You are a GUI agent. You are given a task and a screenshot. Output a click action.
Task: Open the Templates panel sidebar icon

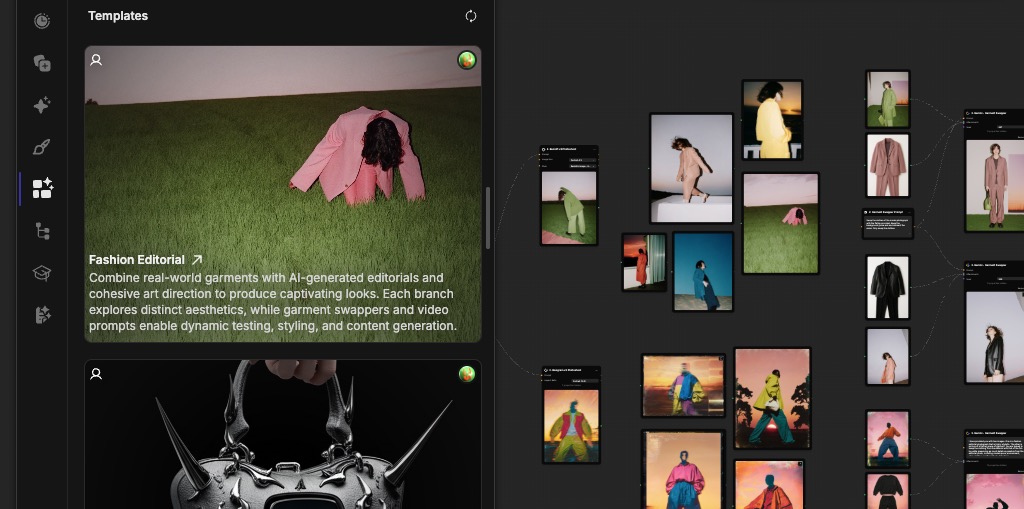(x=41, y=189)
